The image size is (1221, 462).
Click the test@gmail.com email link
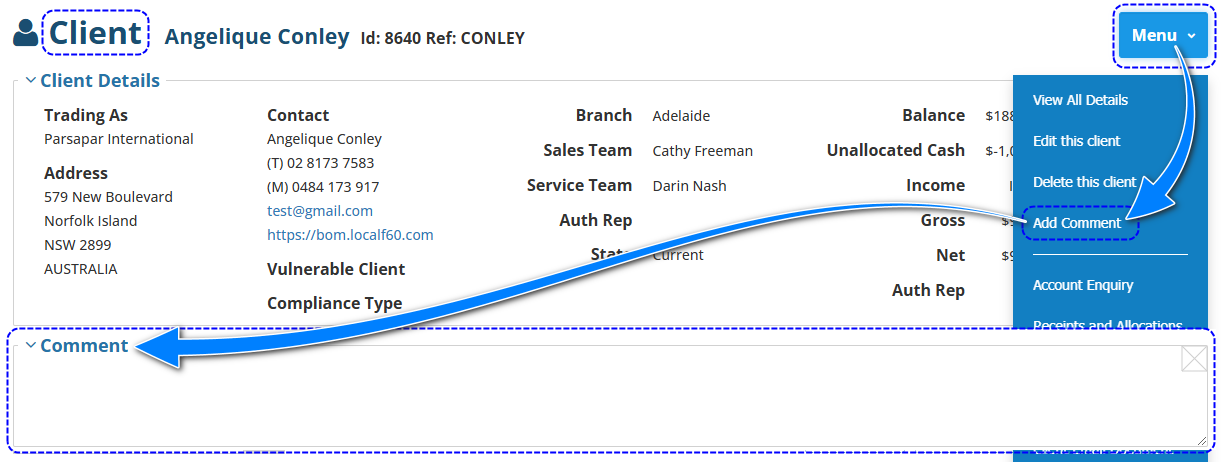(x=320, y=211)
